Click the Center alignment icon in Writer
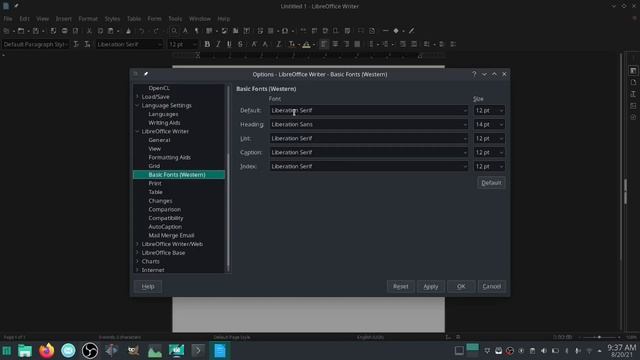This screenshot has width=640, height=360. point(335,44)
